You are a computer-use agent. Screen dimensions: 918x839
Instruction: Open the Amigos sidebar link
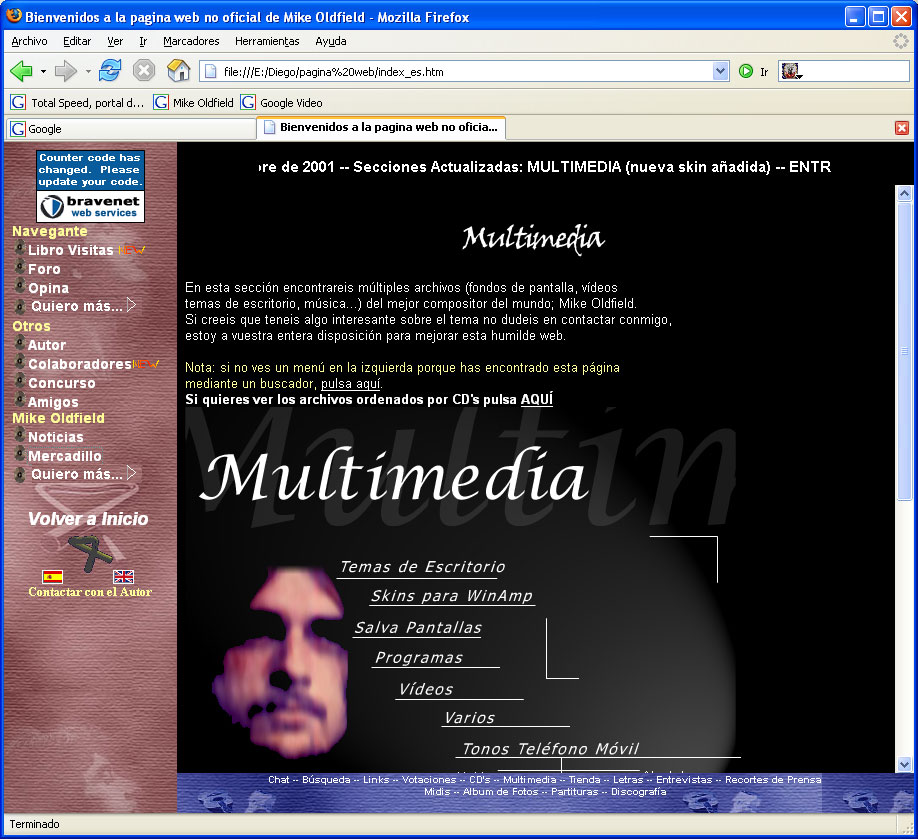point(53,402)
